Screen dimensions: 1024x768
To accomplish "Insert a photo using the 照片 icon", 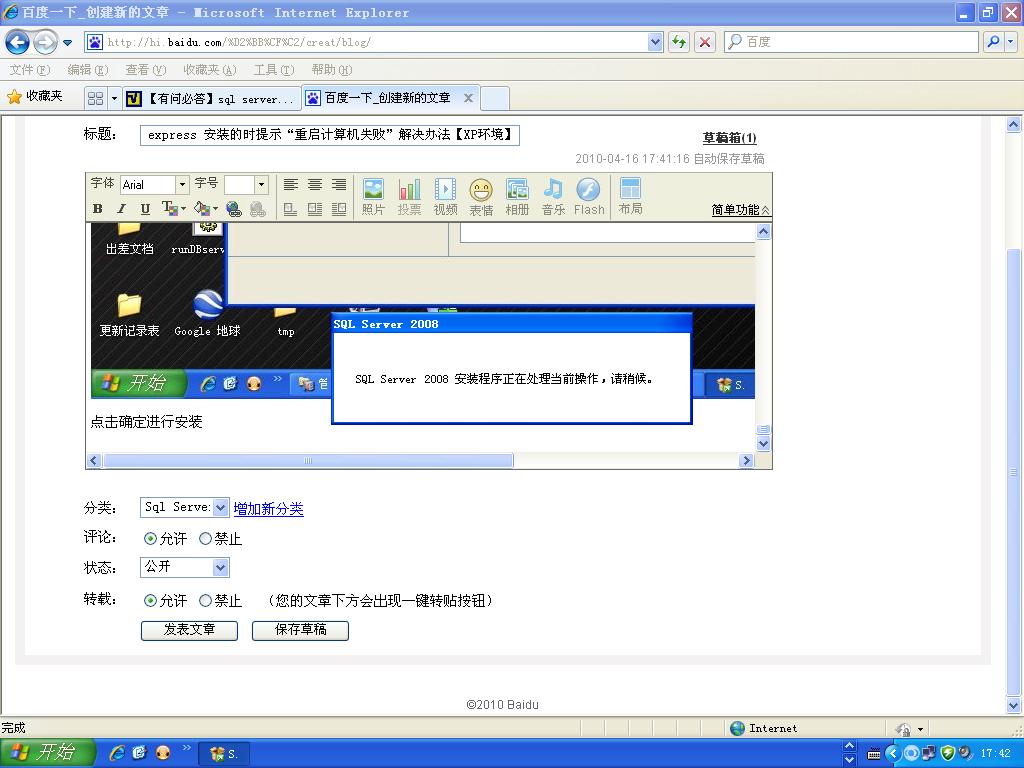I will 373,196.
